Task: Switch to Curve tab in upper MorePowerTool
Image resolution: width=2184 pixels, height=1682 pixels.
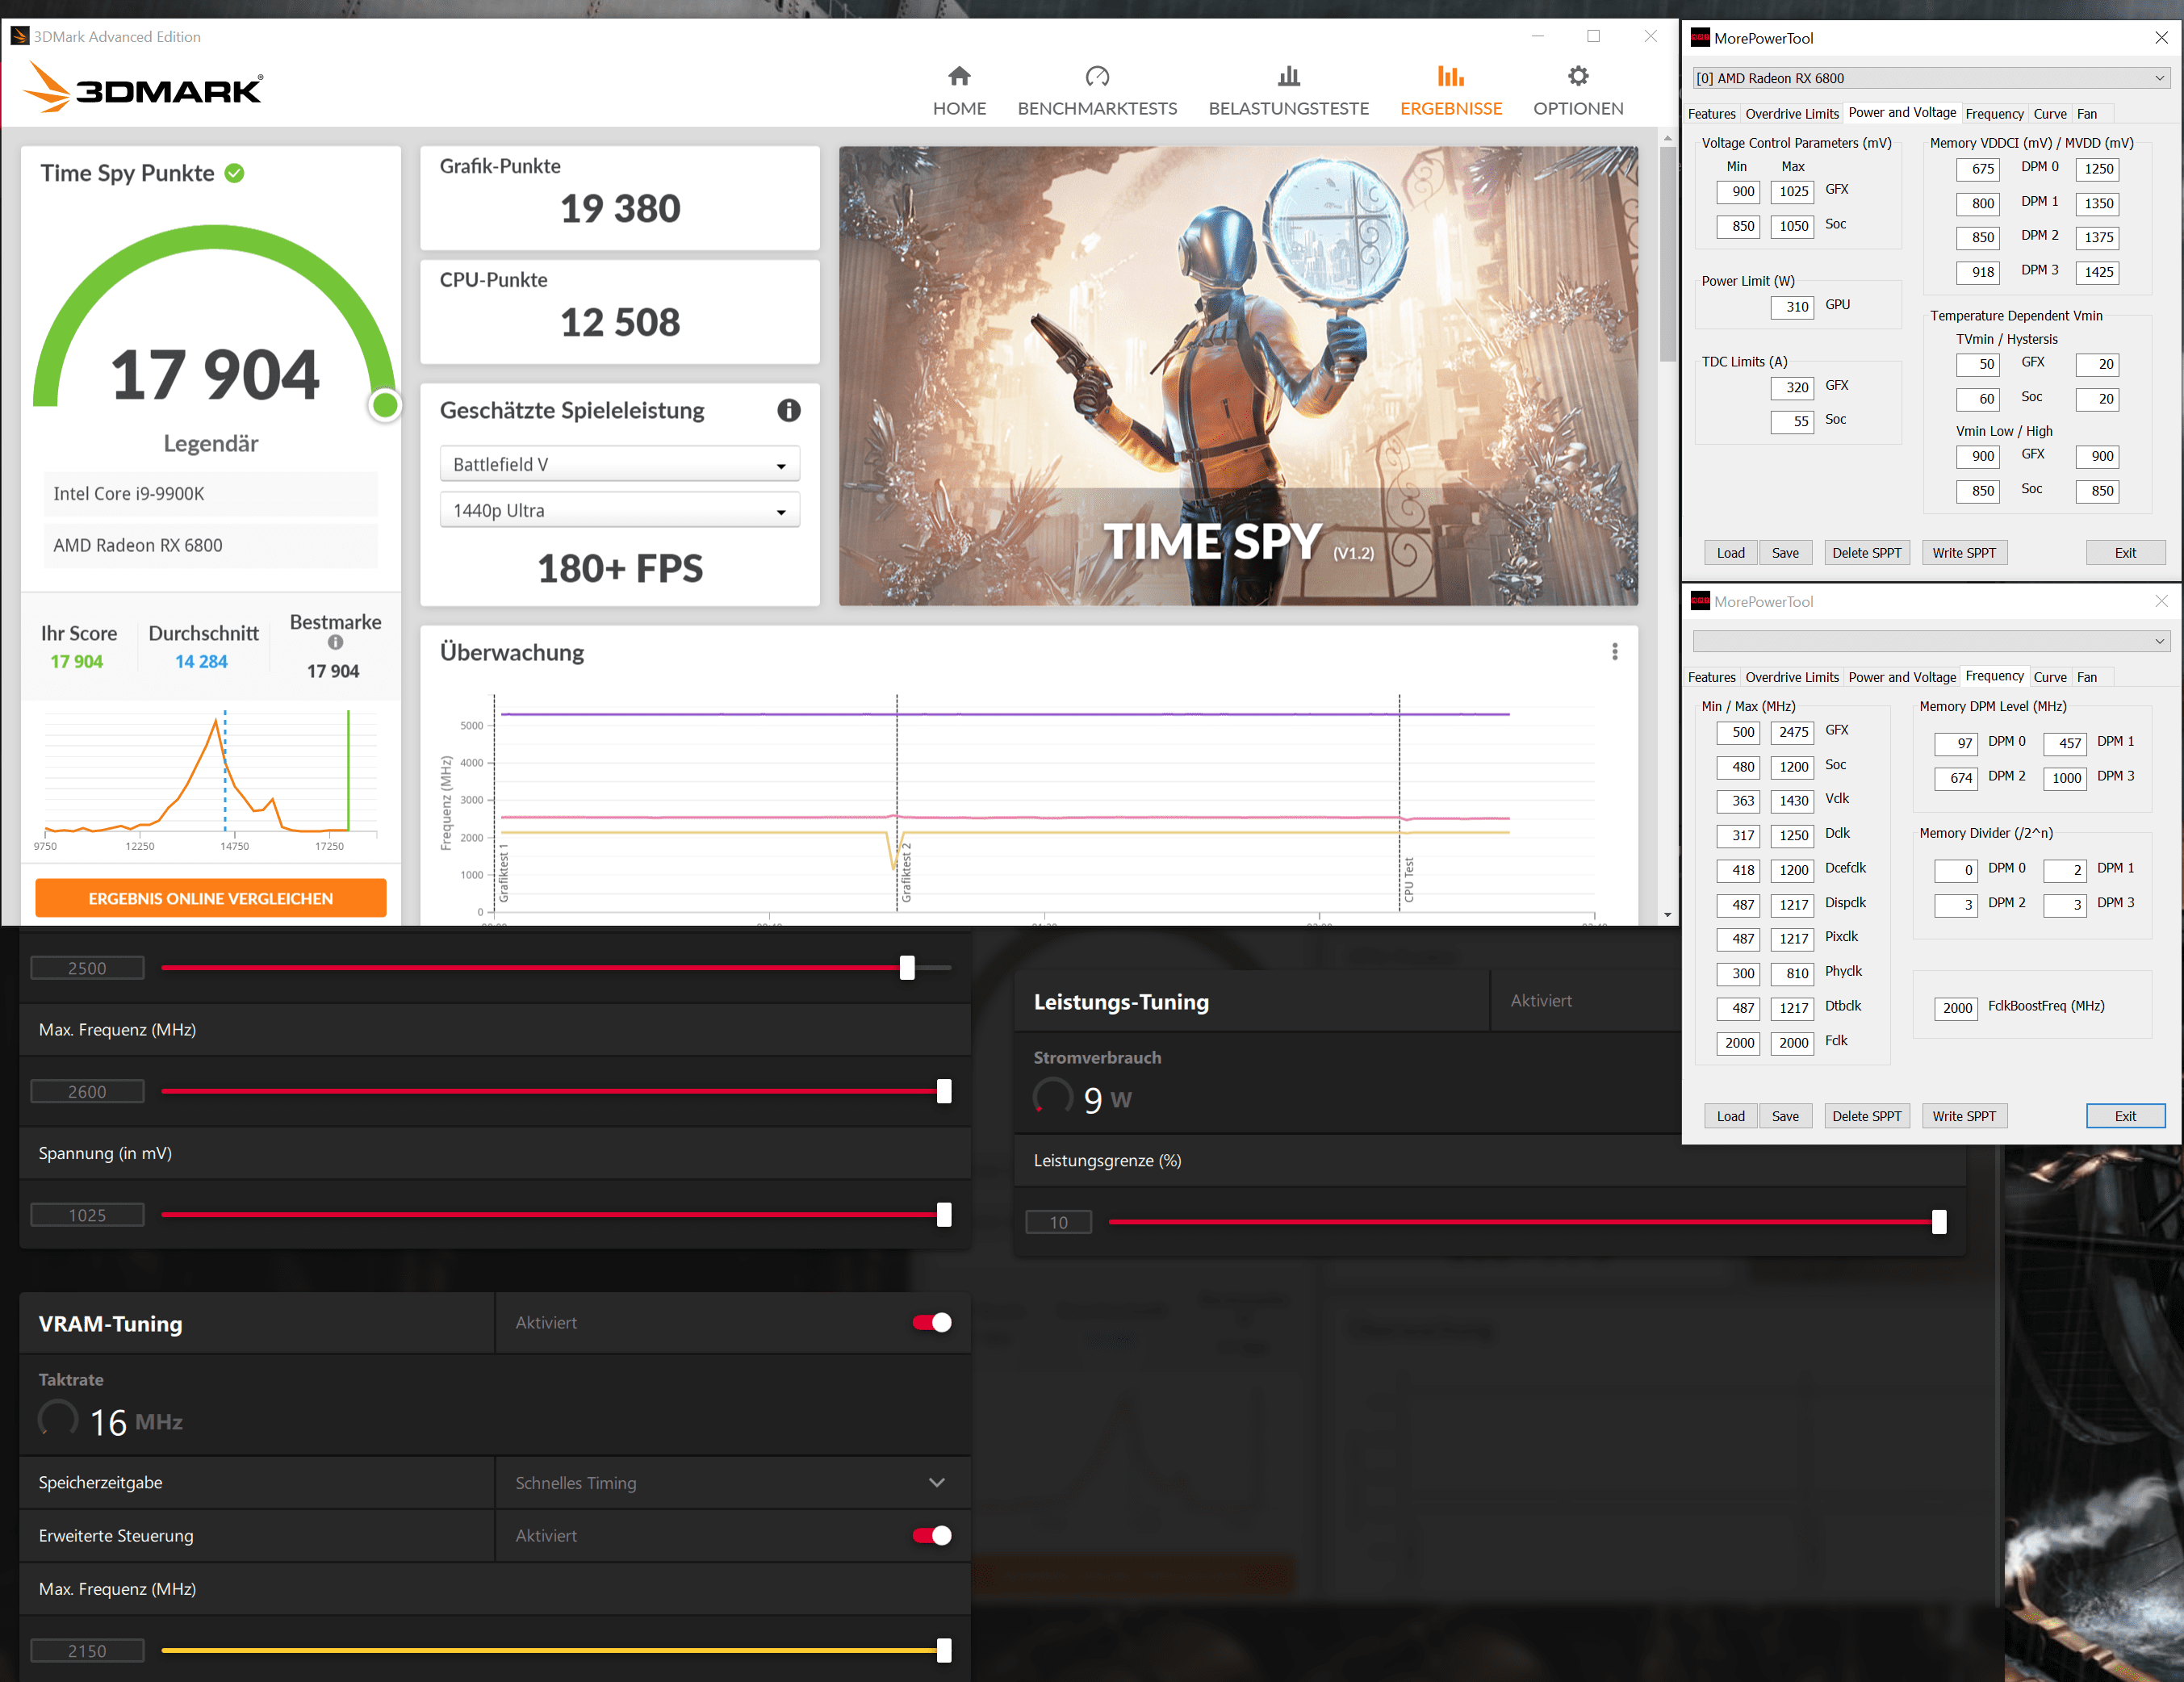Action: pos(2049,114)
